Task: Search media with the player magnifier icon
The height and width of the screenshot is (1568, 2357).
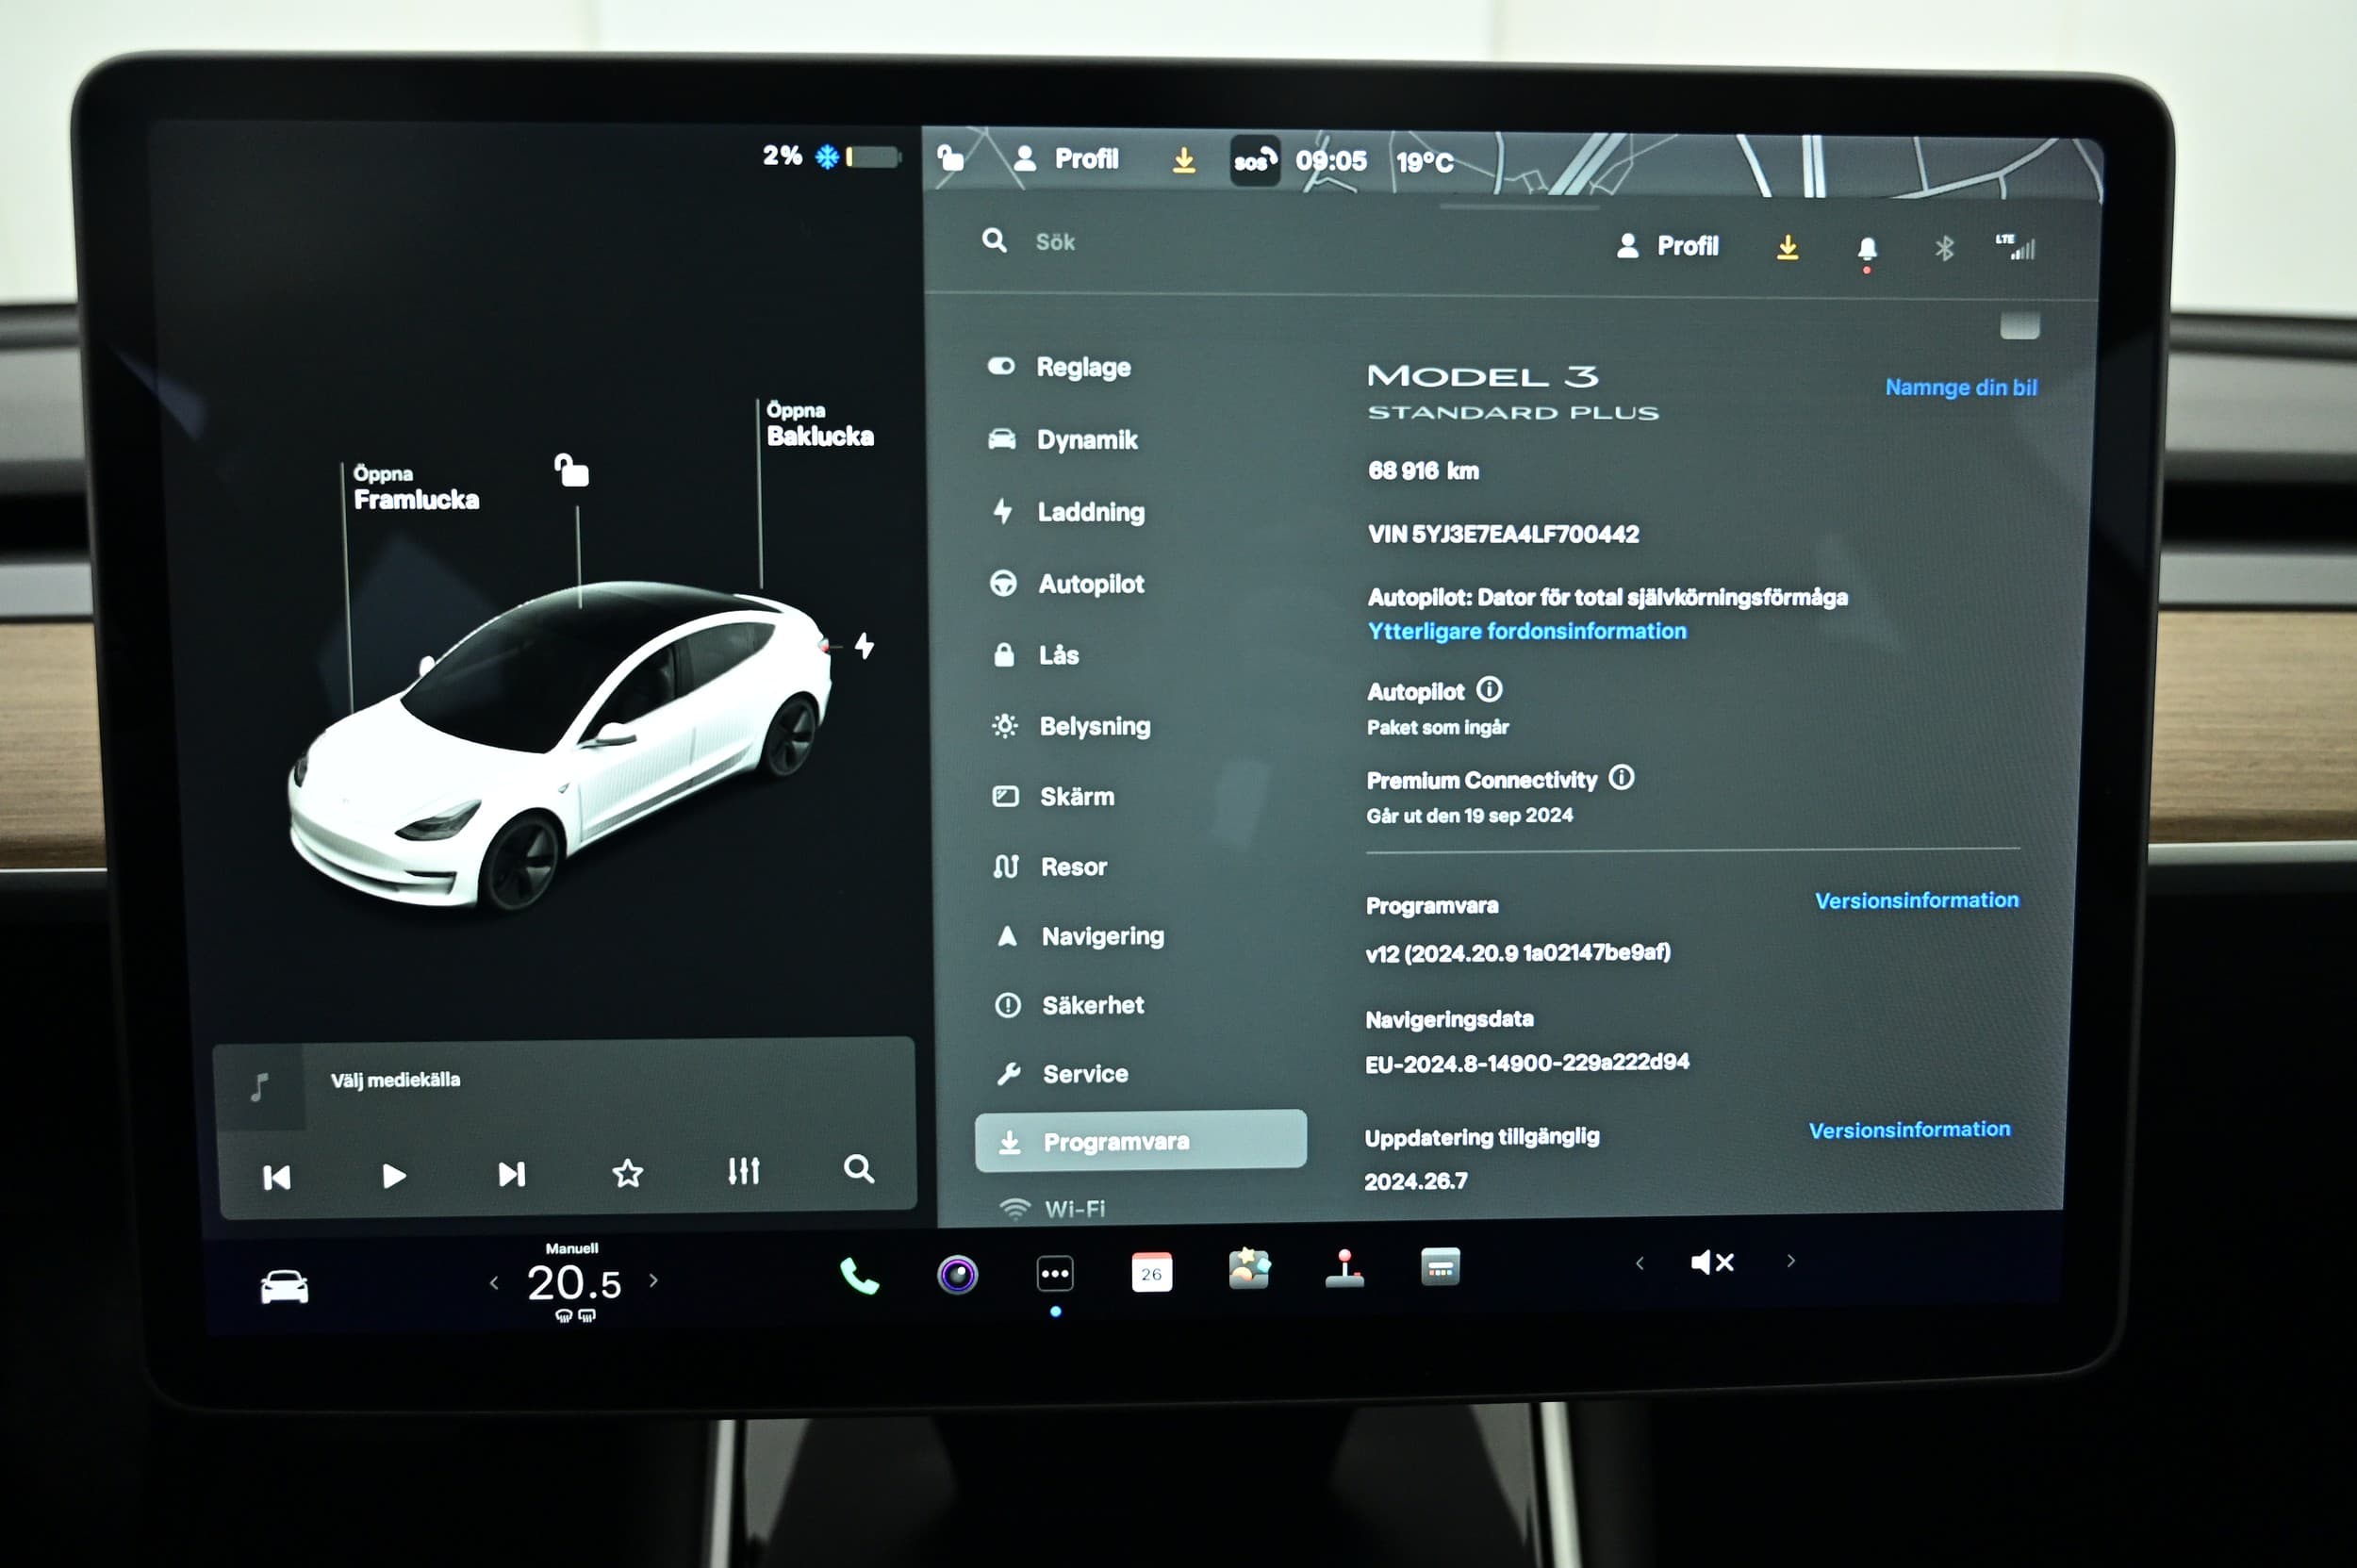Action: click(x=858, y=1169)
